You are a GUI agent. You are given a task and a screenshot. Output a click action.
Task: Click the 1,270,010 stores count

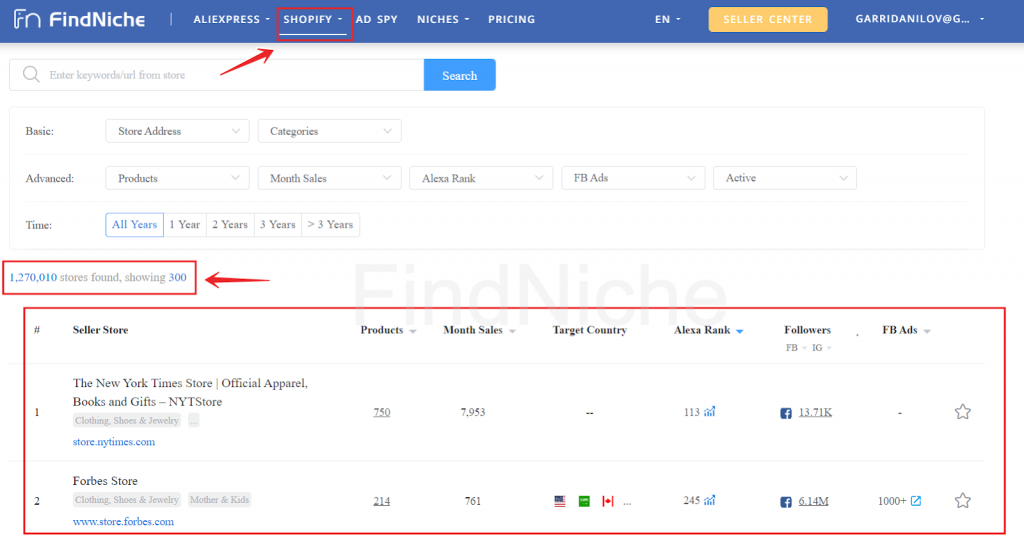tap(33, 277)
